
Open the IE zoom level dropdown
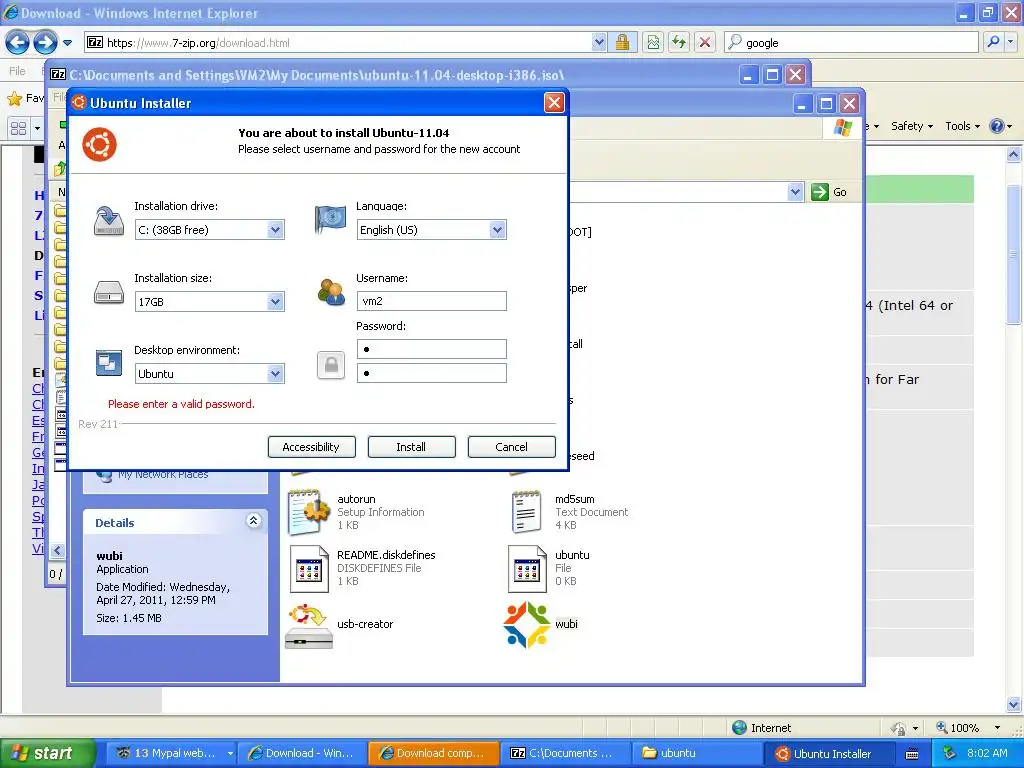[997, 728]
